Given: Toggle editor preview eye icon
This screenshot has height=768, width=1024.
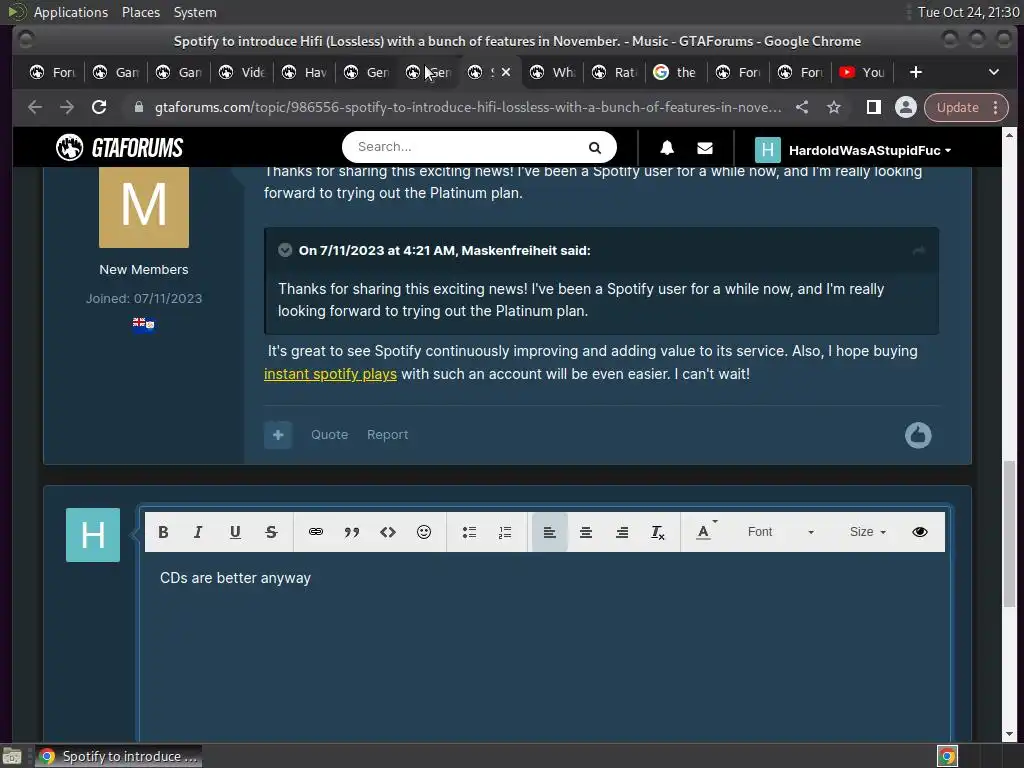Looking at the screenshot, I should (920, 532).
